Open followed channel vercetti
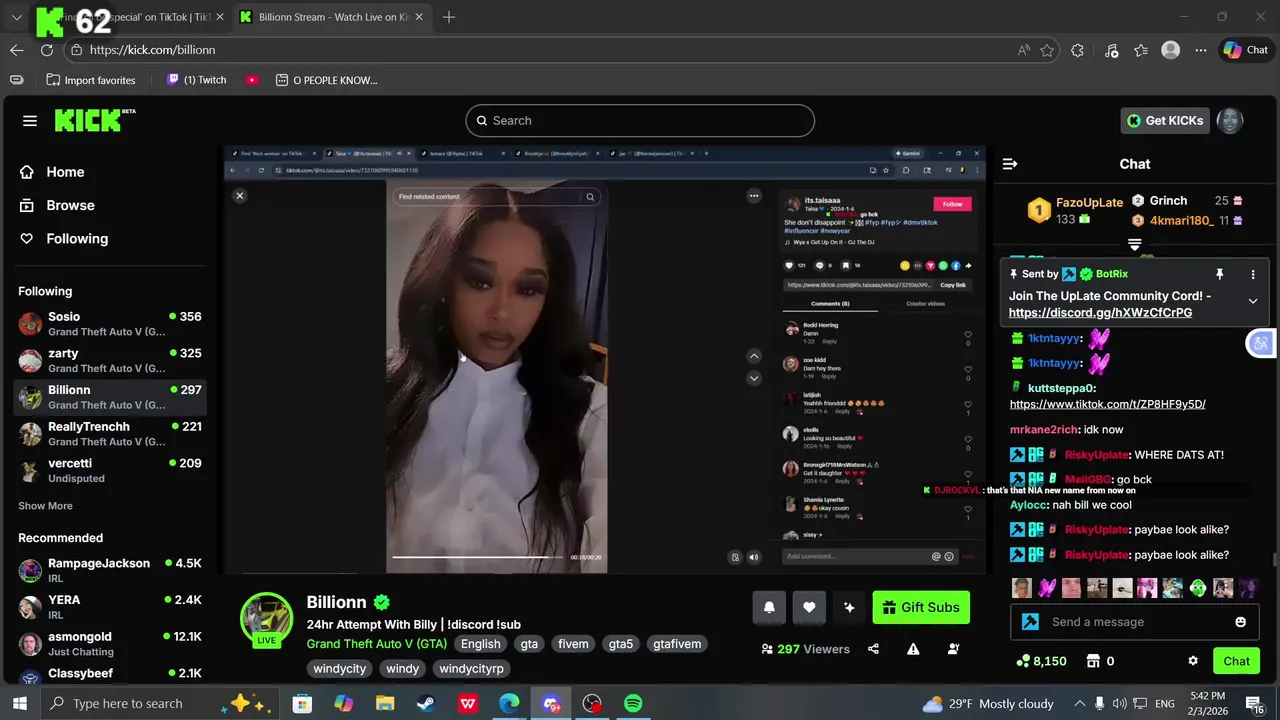 pyautogui.click(x=110, y=470)
